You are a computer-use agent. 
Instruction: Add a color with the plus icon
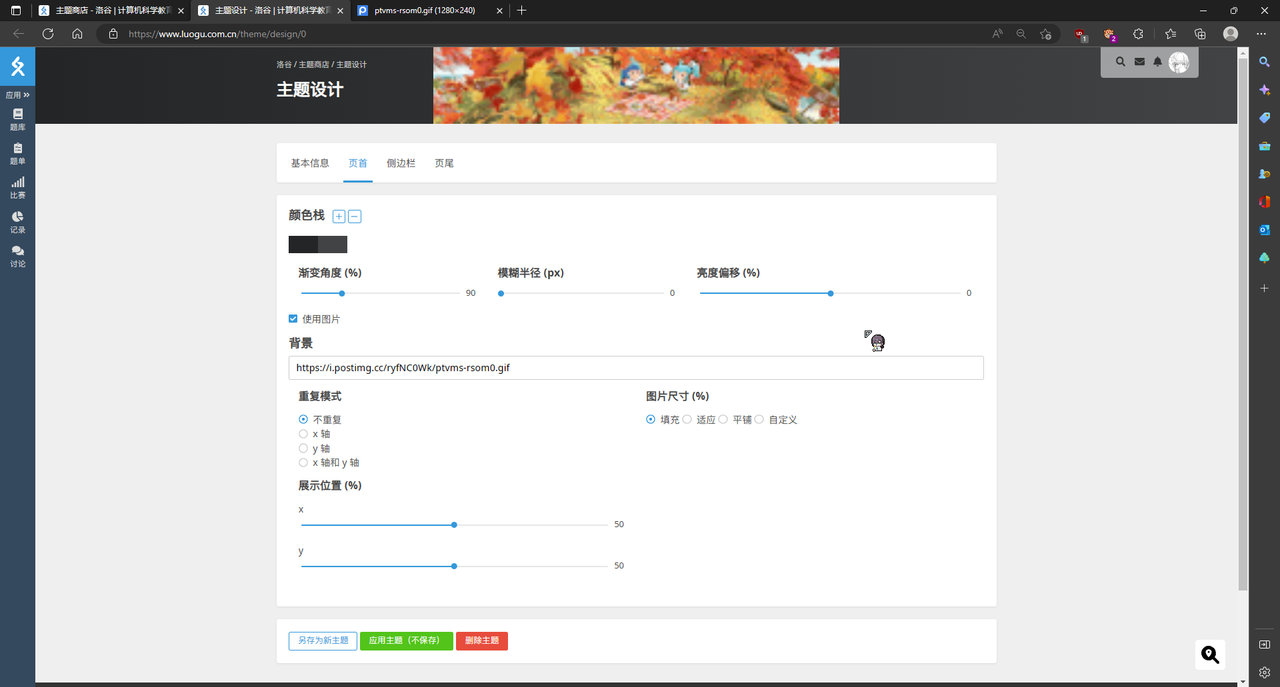(339, 216)
